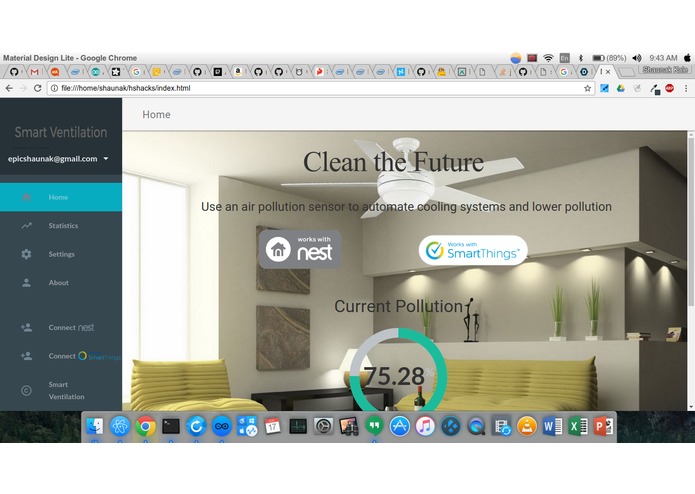Open the Atom editor from the dock

[120, 427]
